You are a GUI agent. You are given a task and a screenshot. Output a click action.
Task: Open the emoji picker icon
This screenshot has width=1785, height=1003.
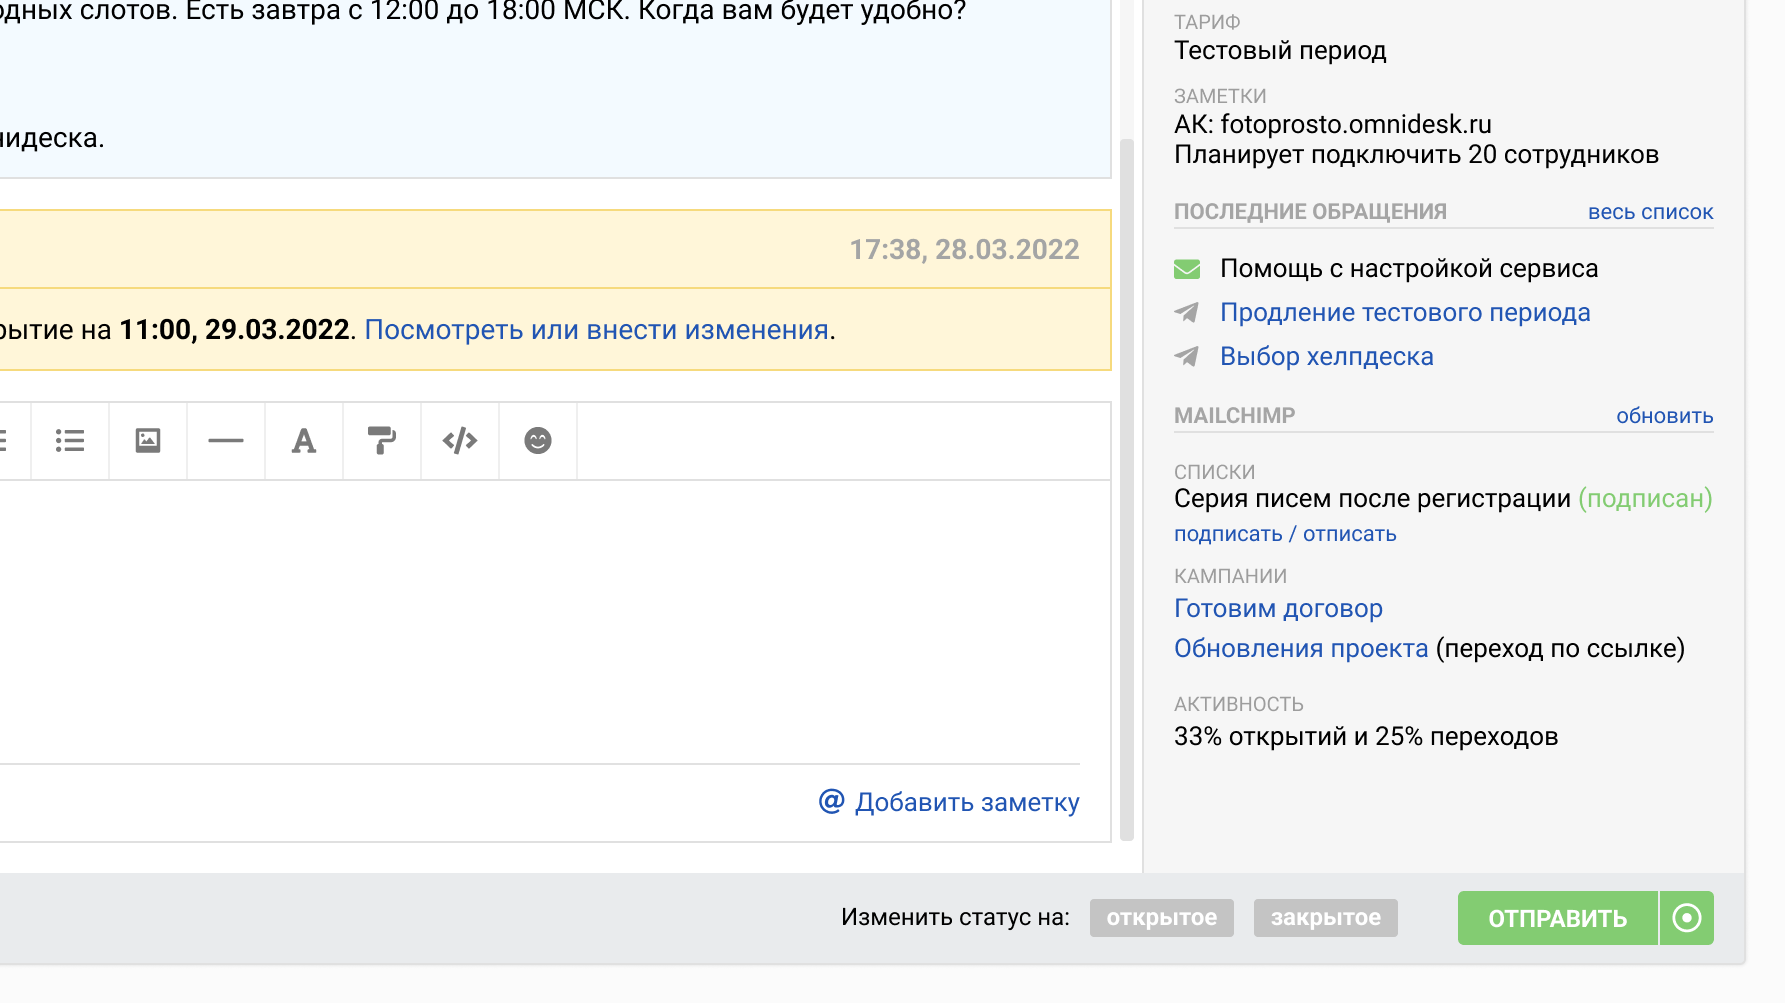(x=537, y=440)
